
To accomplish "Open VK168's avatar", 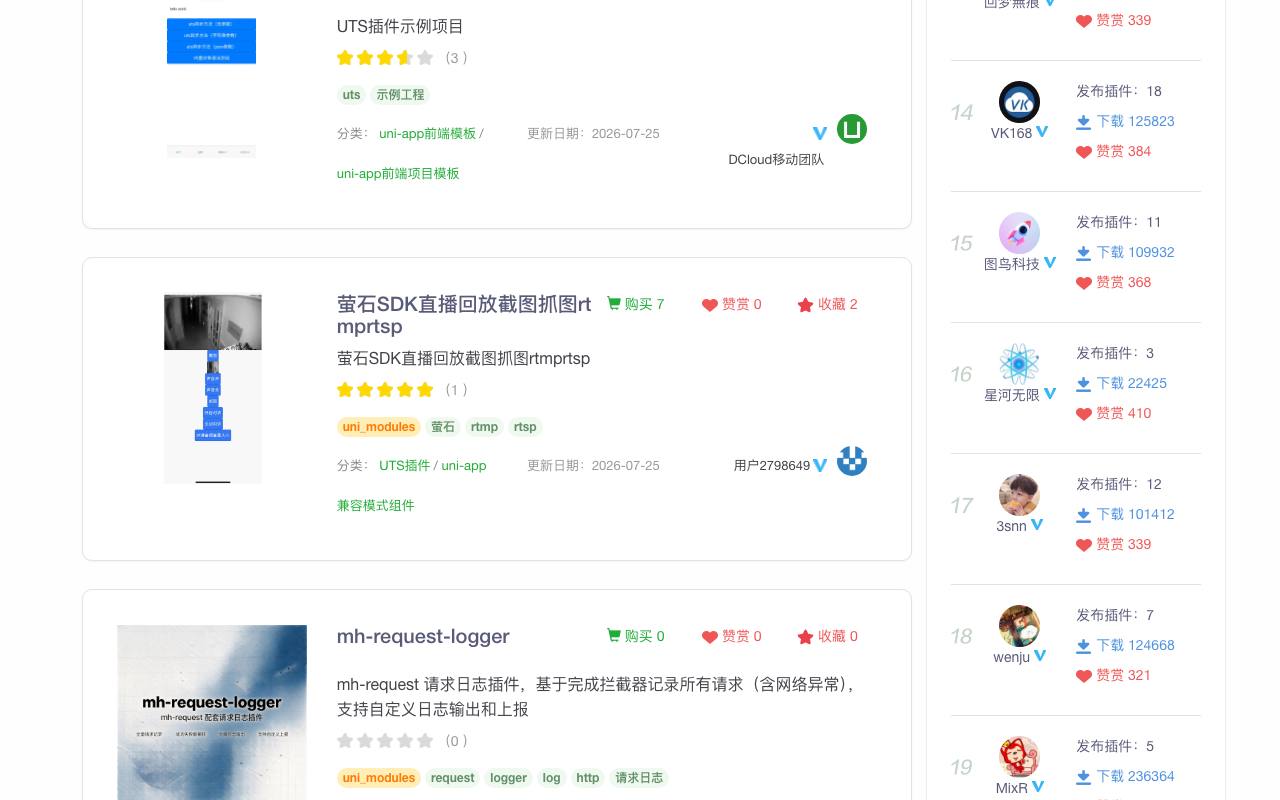I will click(1019, 102).
